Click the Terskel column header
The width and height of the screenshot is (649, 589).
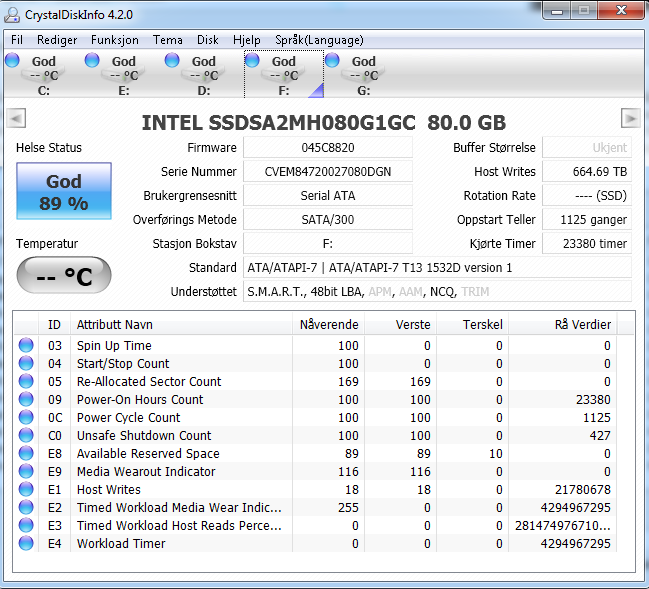coord(473,325)
